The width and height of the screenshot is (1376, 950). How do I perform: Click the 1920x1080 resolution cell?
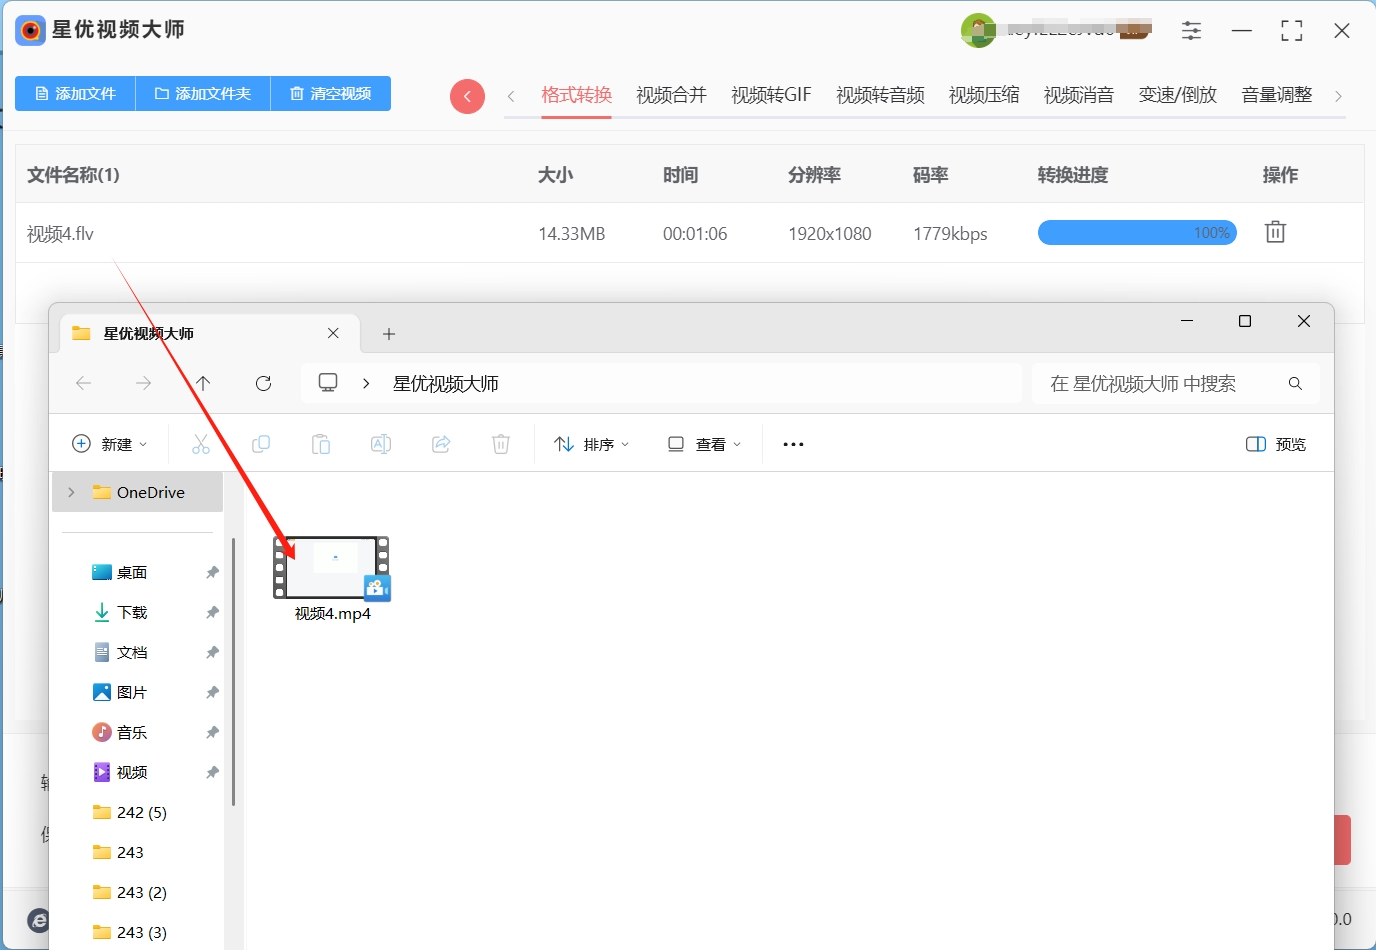(830, 234)
